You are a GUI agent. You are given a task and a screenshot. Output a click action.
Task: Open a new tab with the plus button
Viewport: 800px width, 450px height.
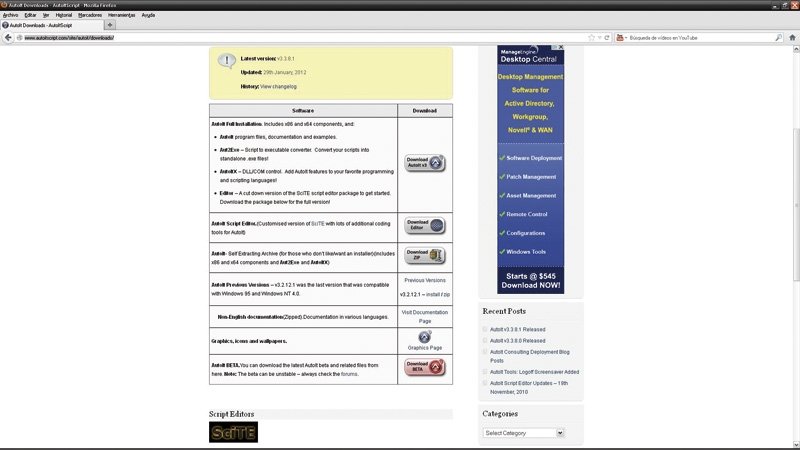110,25
